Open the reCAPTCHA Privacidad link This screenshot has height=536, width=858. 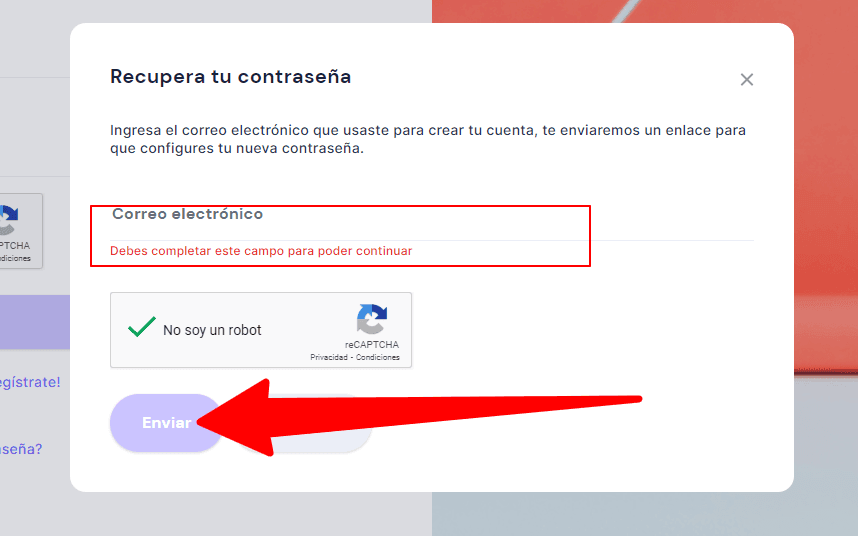329,357
